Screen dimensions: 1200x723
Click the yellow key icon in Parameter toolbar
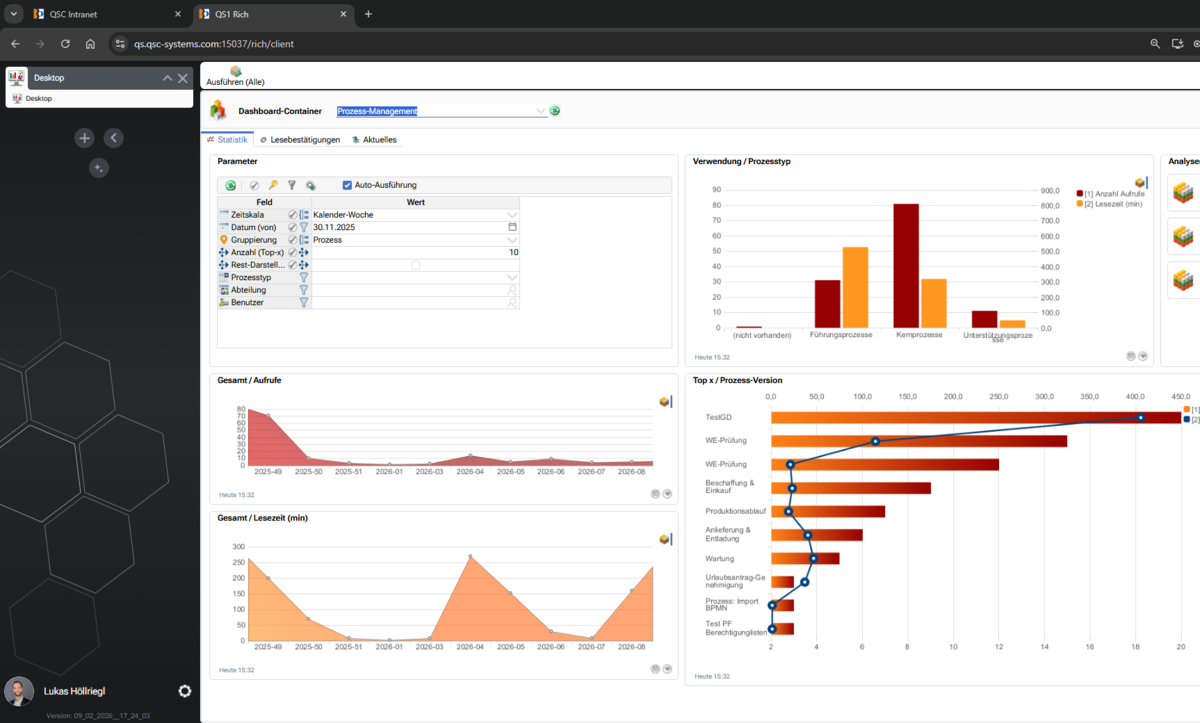click(272, 185)
